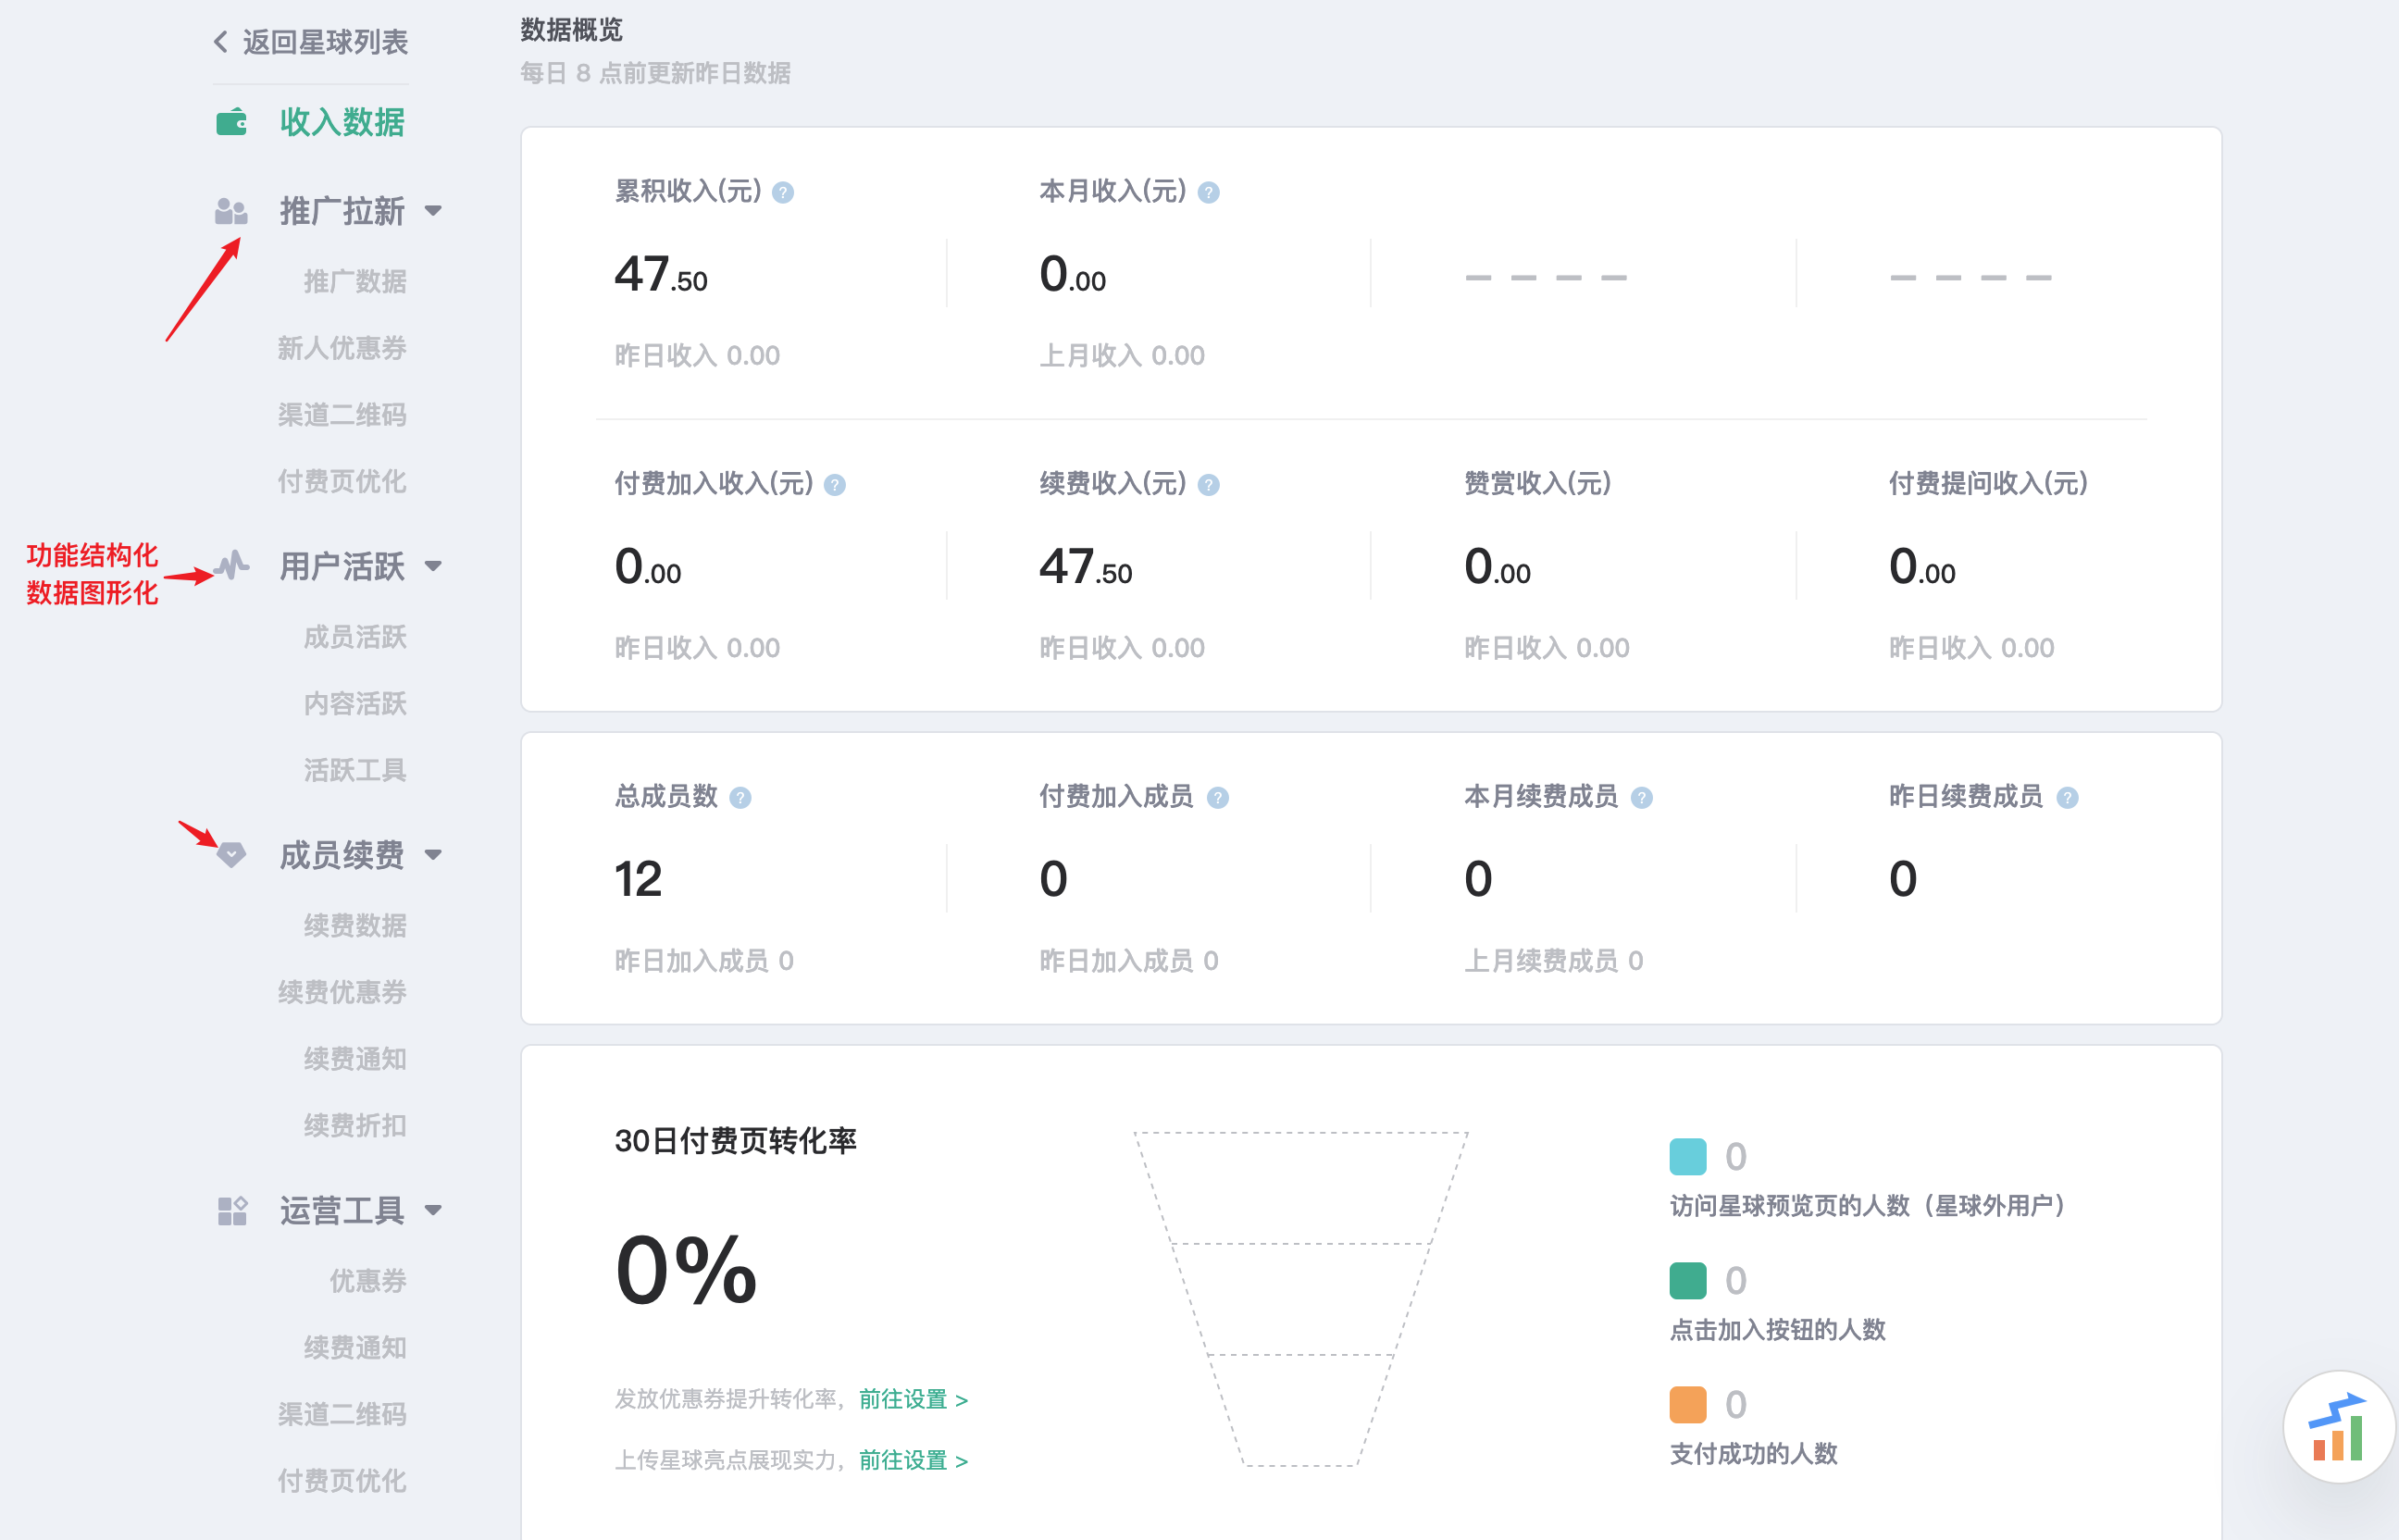Go back via 返回星球列表 link
This screenshot has width=2399, height=1540.
point(325,42)
